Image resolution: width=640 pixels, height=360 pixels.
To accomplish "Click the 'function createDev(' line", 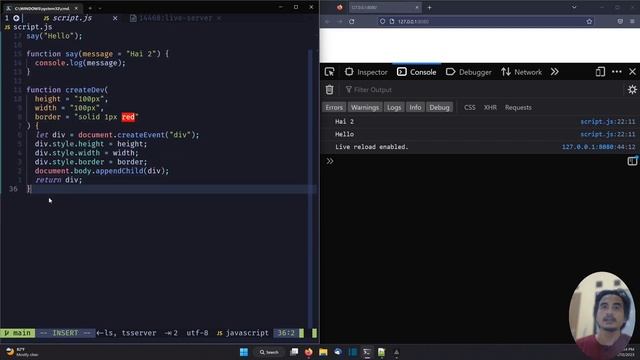I will tap(67, 90).
